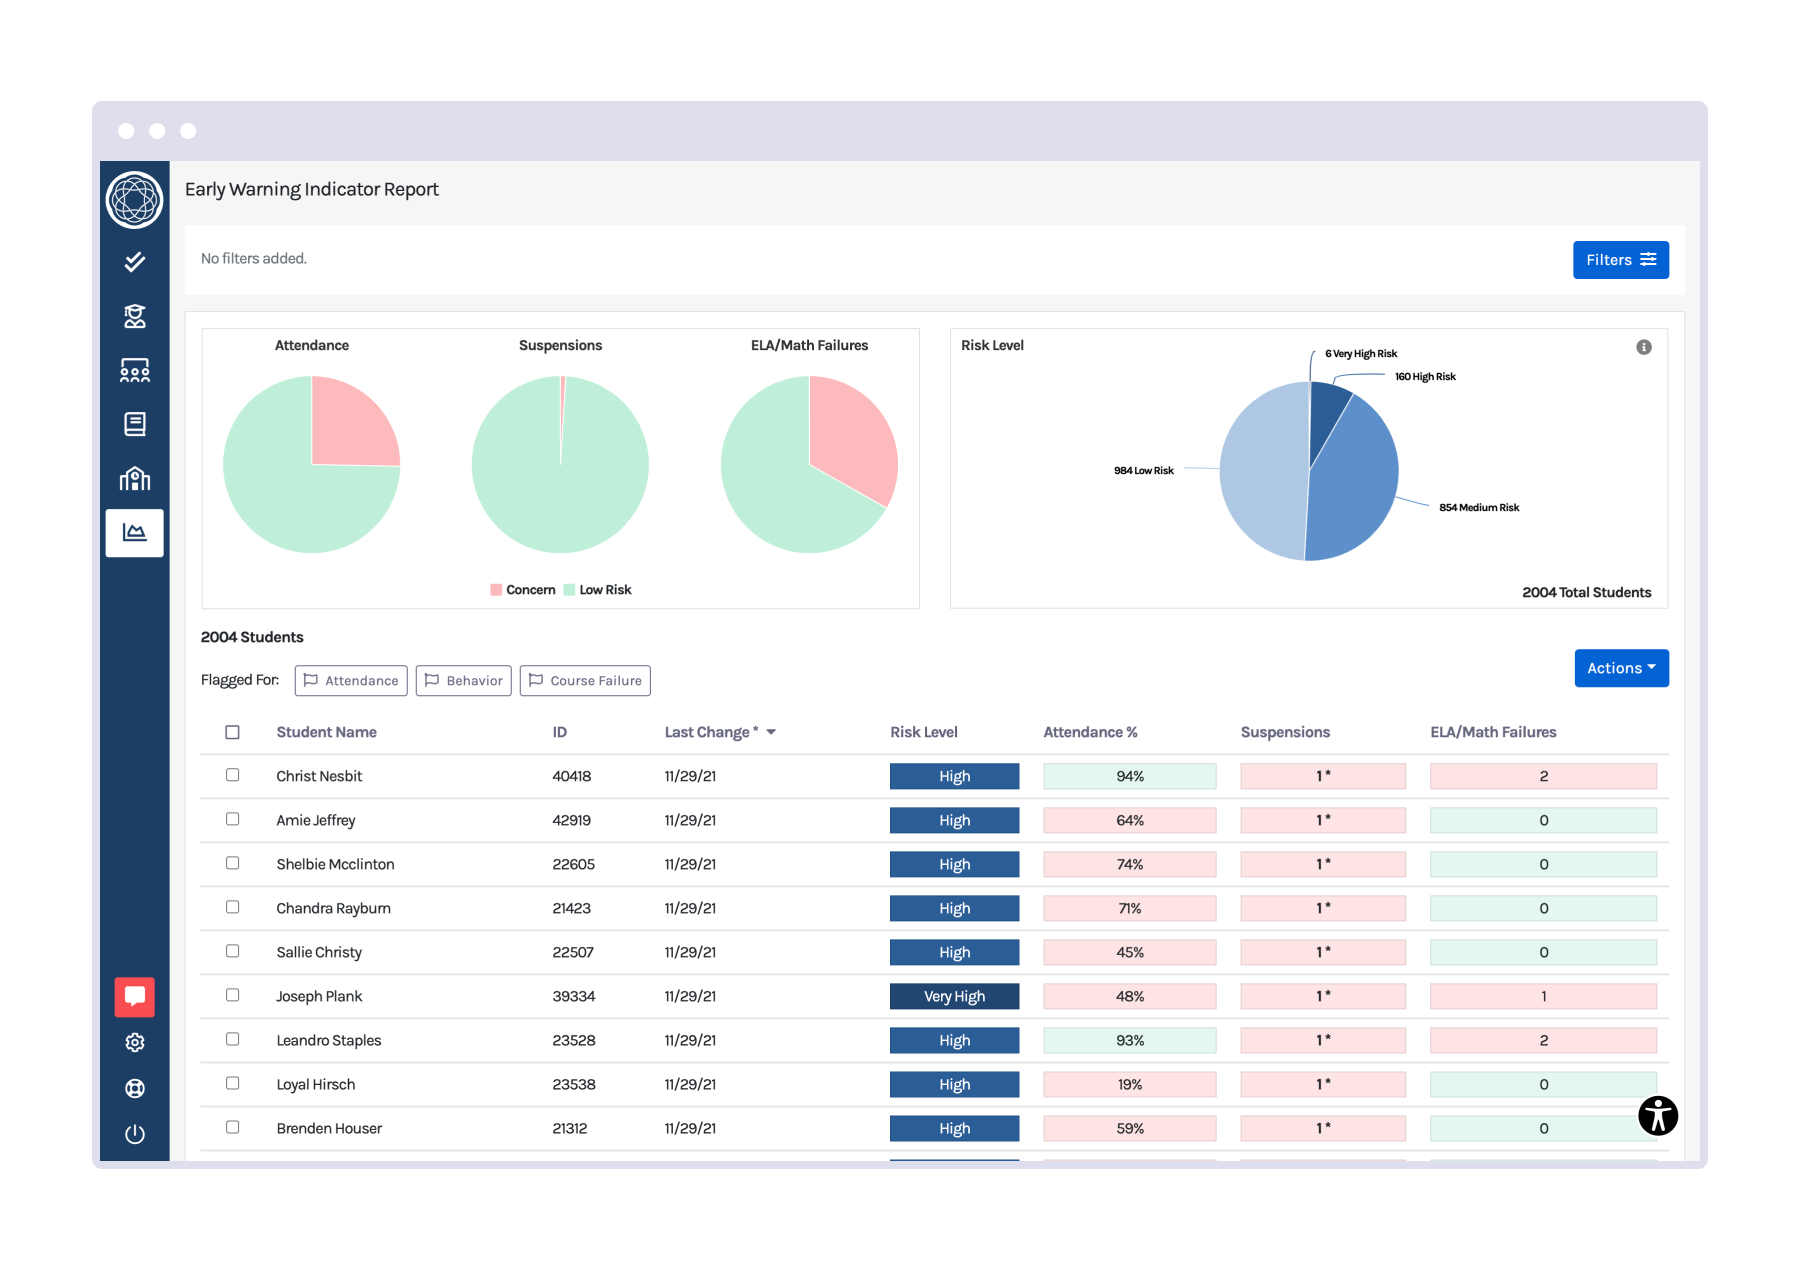The width and height of the screenshot is (1800, 1270).
Task: Open the classroom group sidebar icon
Action: pos(134,370)
